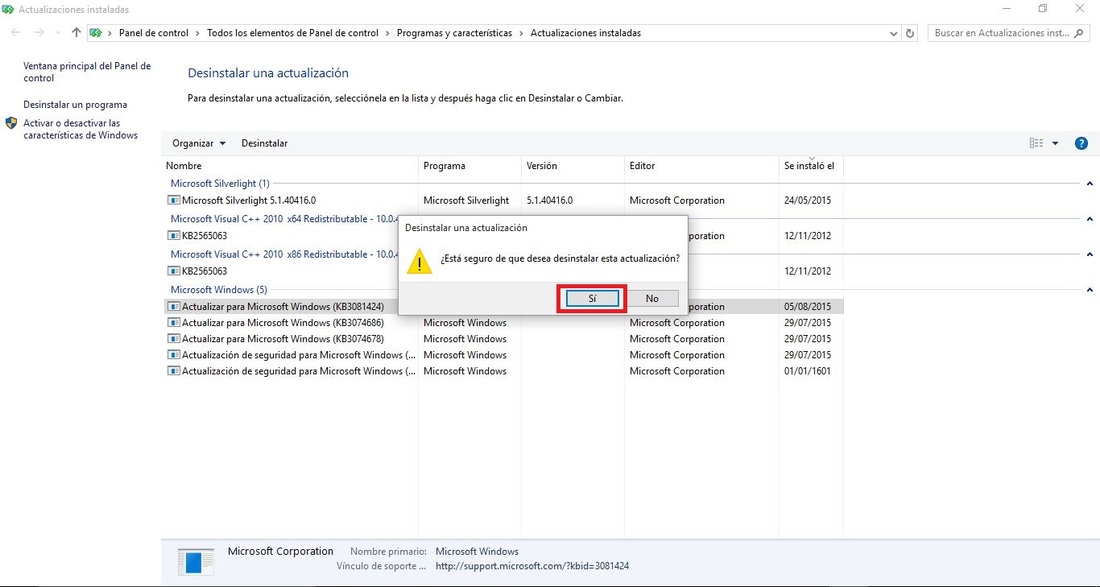Click the icon of update KB3074686
The height and width of the screenshot is (587, 1100).
click(173, 323)
